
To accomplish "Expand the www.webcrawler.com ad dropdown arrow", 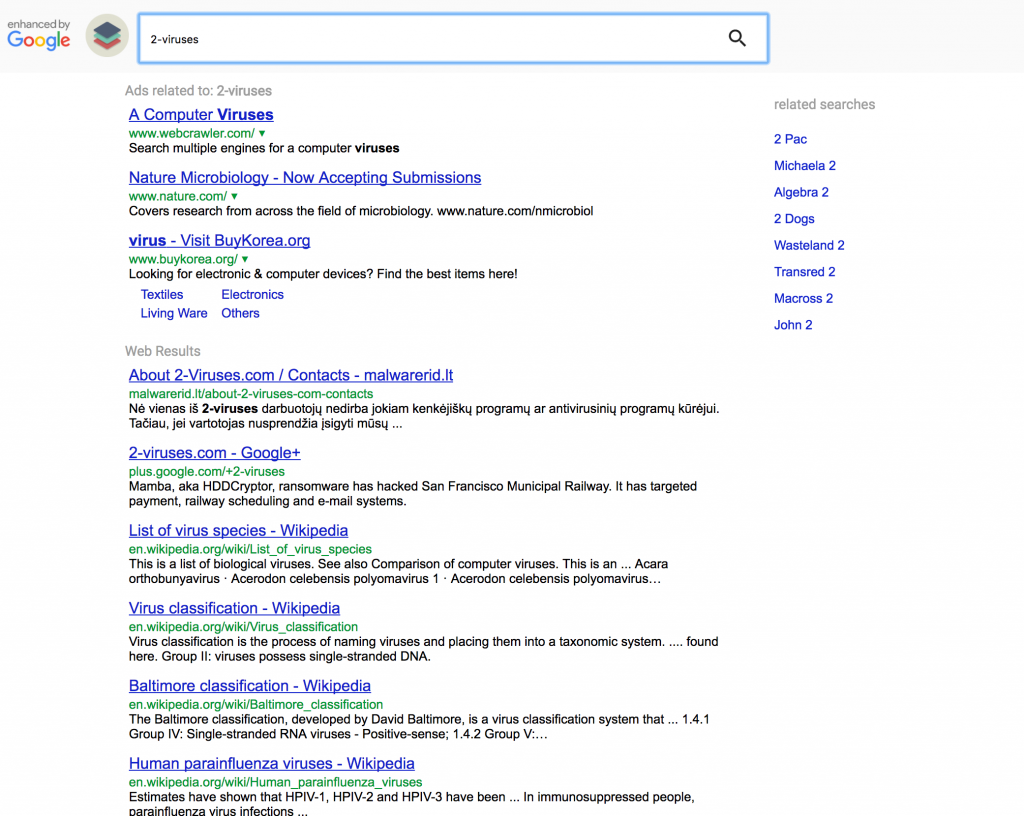I will 262,133.
